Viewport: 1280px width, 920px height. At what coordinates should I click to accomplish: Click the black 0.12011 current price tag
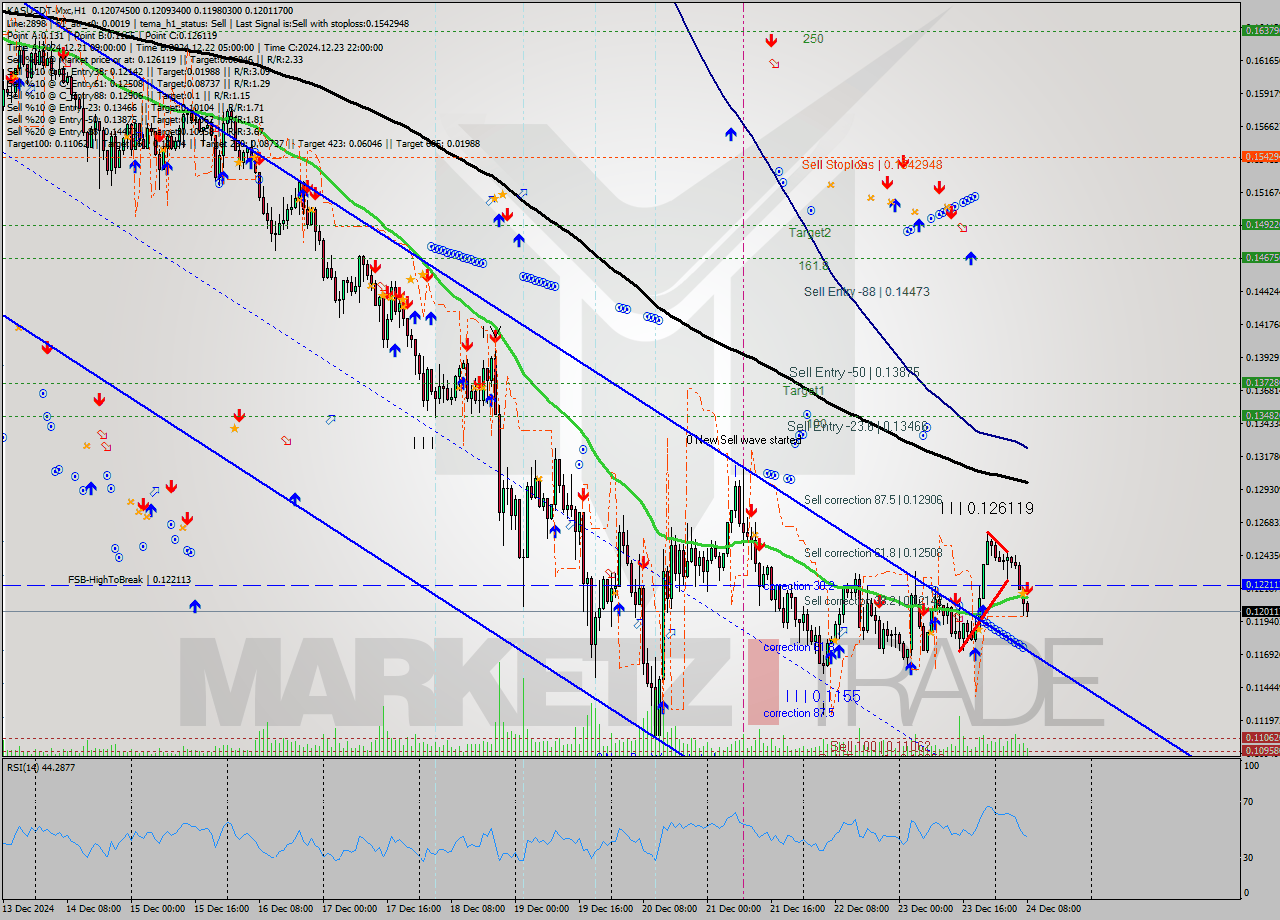point(1260,611)
